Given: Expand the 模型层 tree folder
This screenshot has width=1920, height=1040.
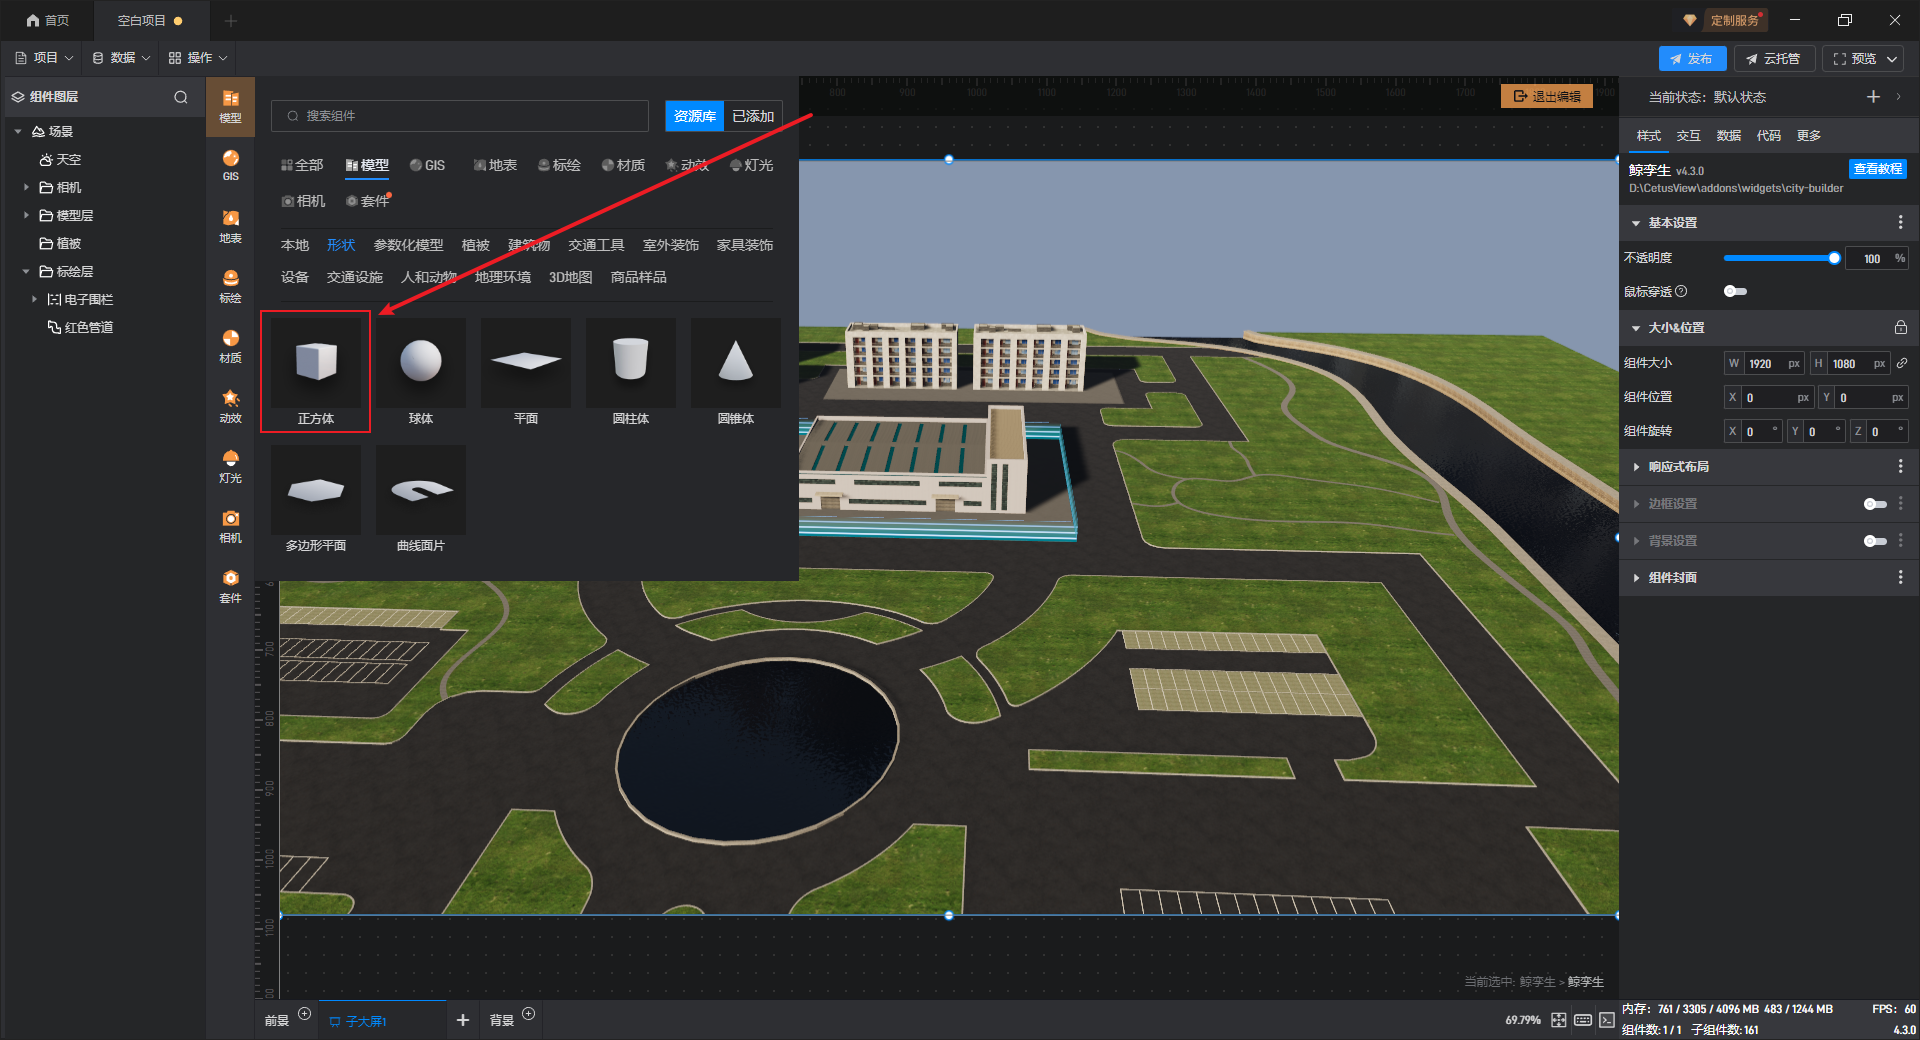Looking at the screenshot, I should (x=27, y=215).
